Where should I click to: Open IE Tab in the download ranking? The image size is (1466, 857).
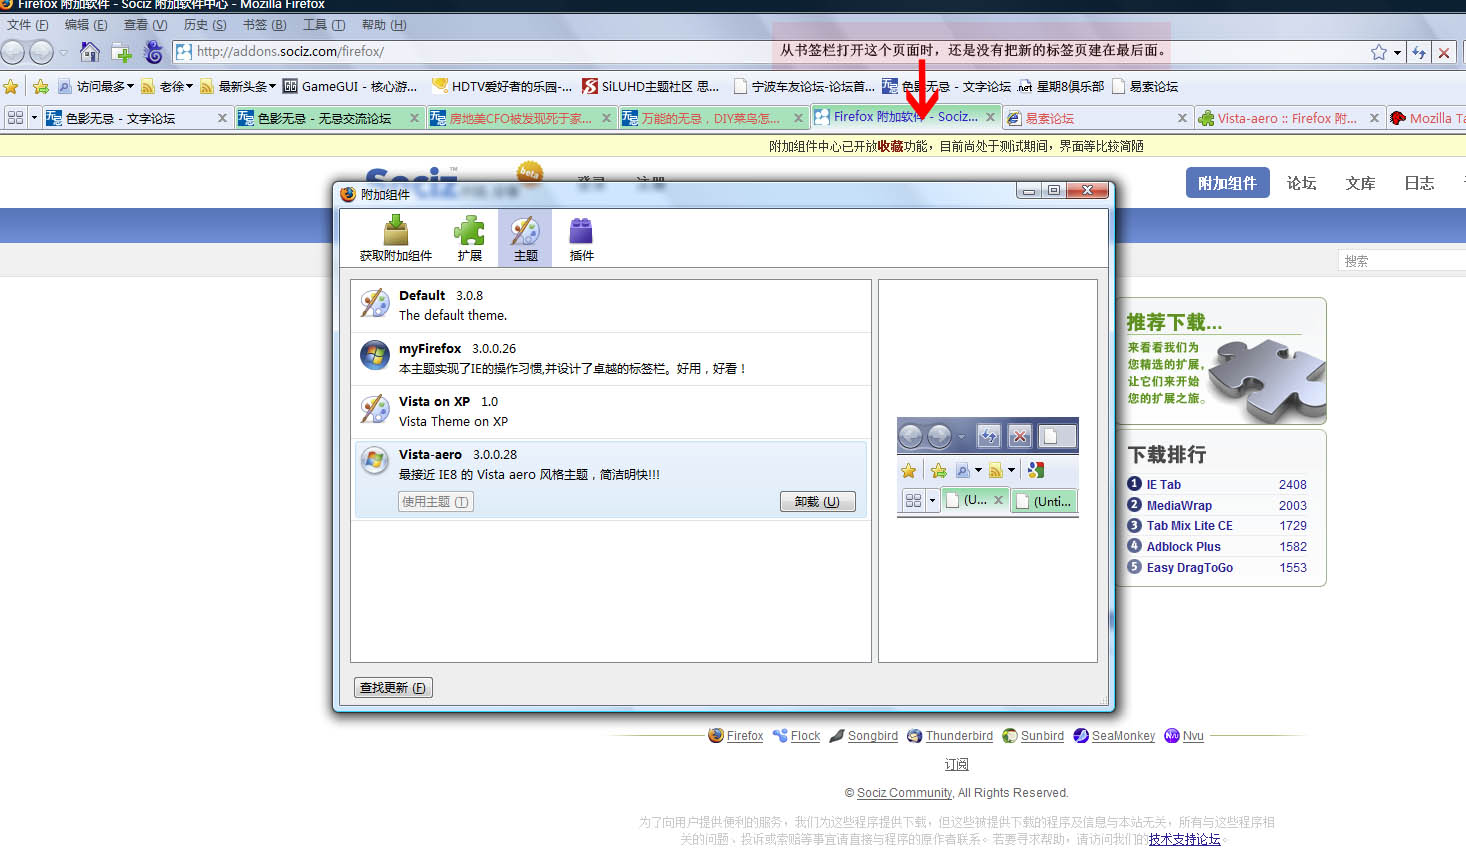click(1163, 485)
